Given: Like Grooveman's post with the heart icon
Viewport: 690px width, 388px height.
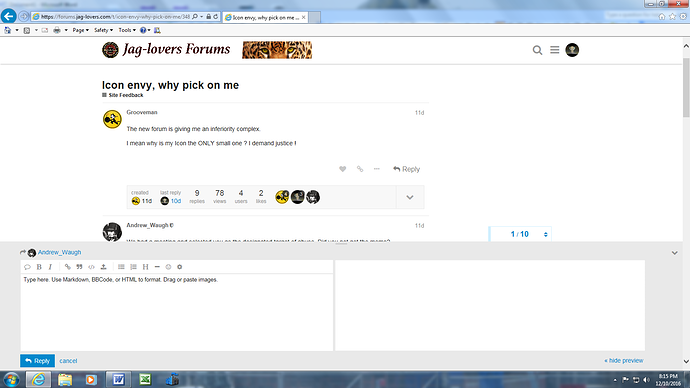Looking at the screenshot, I should [x=342, y=169].
